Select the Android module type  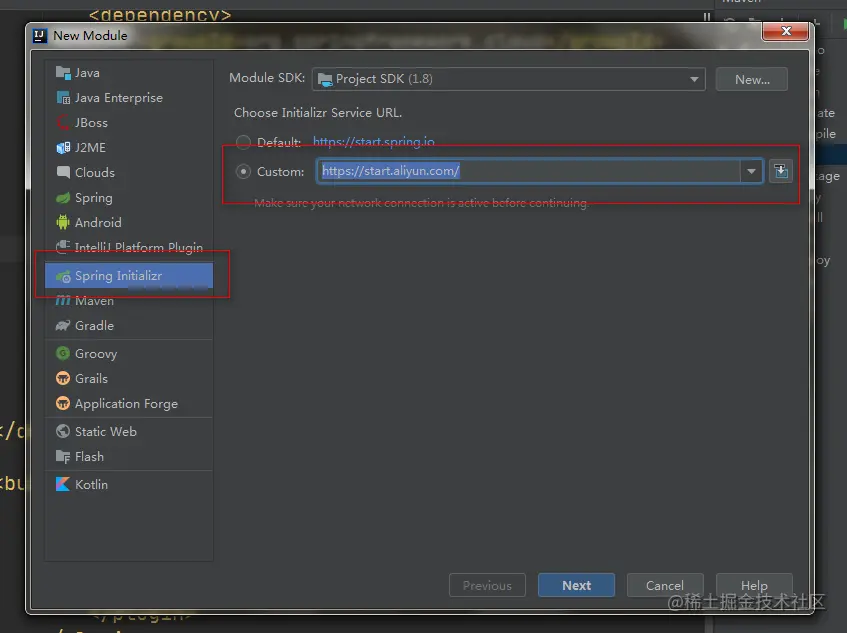[129, 223]
